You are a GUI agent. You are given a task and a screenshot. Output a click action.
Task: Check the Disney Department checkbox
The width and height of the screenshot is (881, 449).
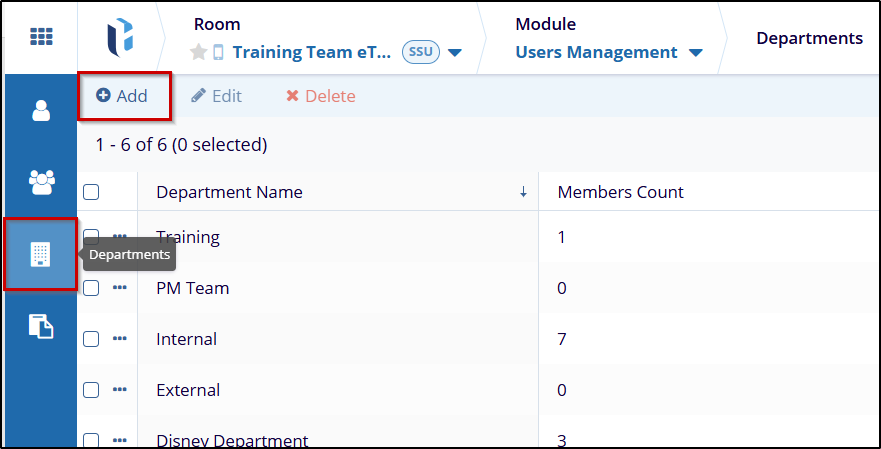(x=91, y=440)
